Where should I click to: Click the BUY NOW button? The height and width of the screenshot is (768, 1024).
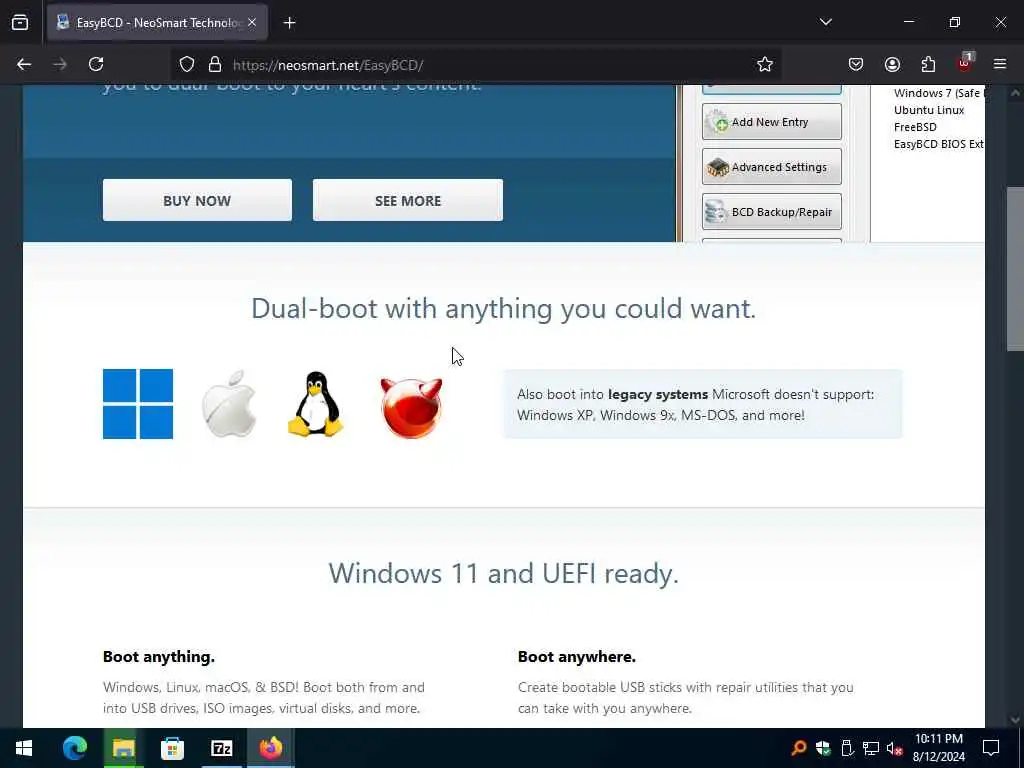pyautogui.click(x=197, y=200)
